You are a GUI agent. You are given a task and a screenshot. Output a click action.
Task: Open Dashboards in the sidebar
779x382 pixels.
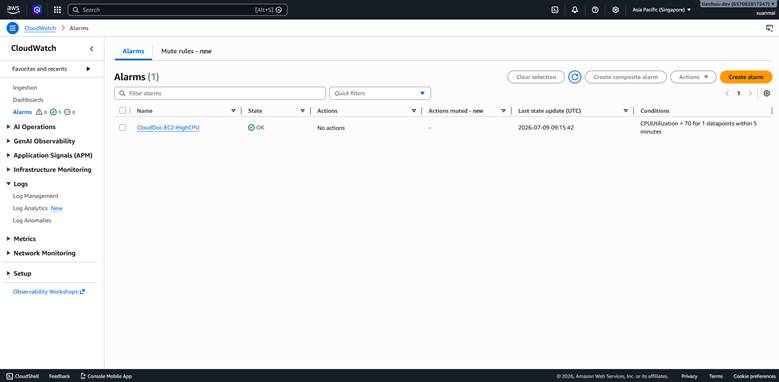pyautogui.click(x=28, y=100)
